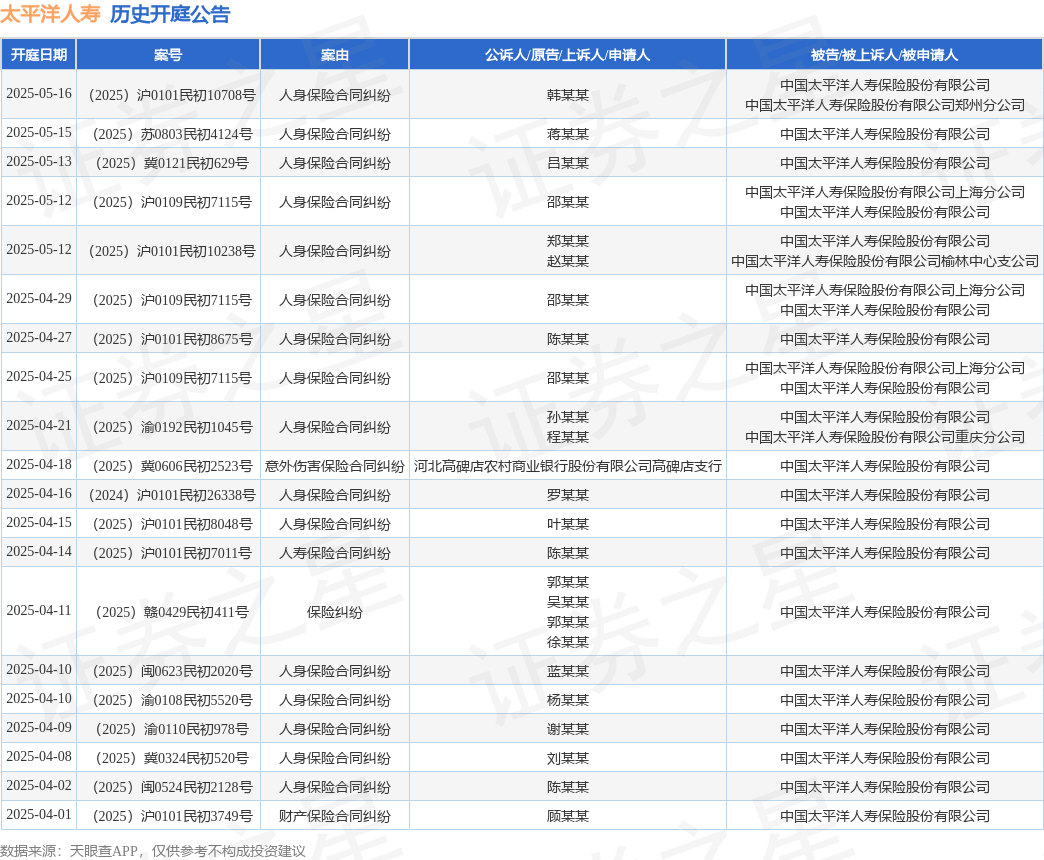The image size is (1044, 860).
Task: Select date cell 2025-05-15
Action: click(x=39, y=132)
